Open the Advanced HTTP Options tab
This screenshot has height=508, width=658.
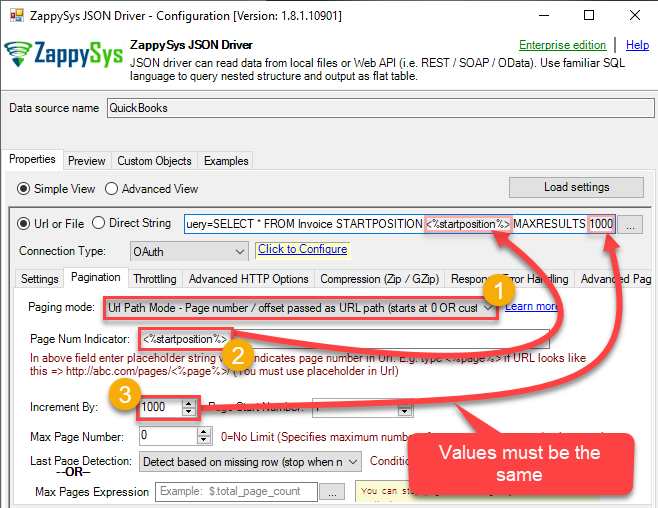(248, 279)
